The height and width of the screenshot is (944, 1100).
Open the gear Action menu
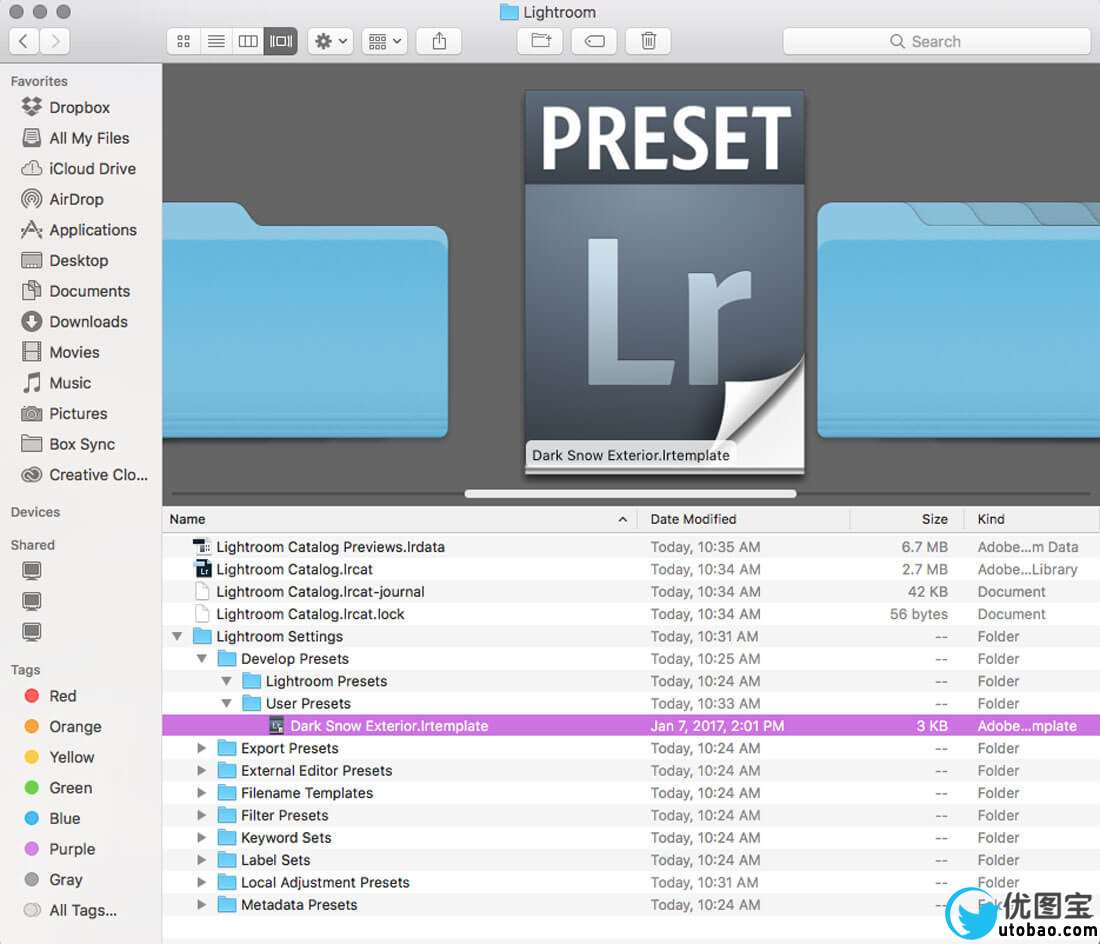pos(331,41)
